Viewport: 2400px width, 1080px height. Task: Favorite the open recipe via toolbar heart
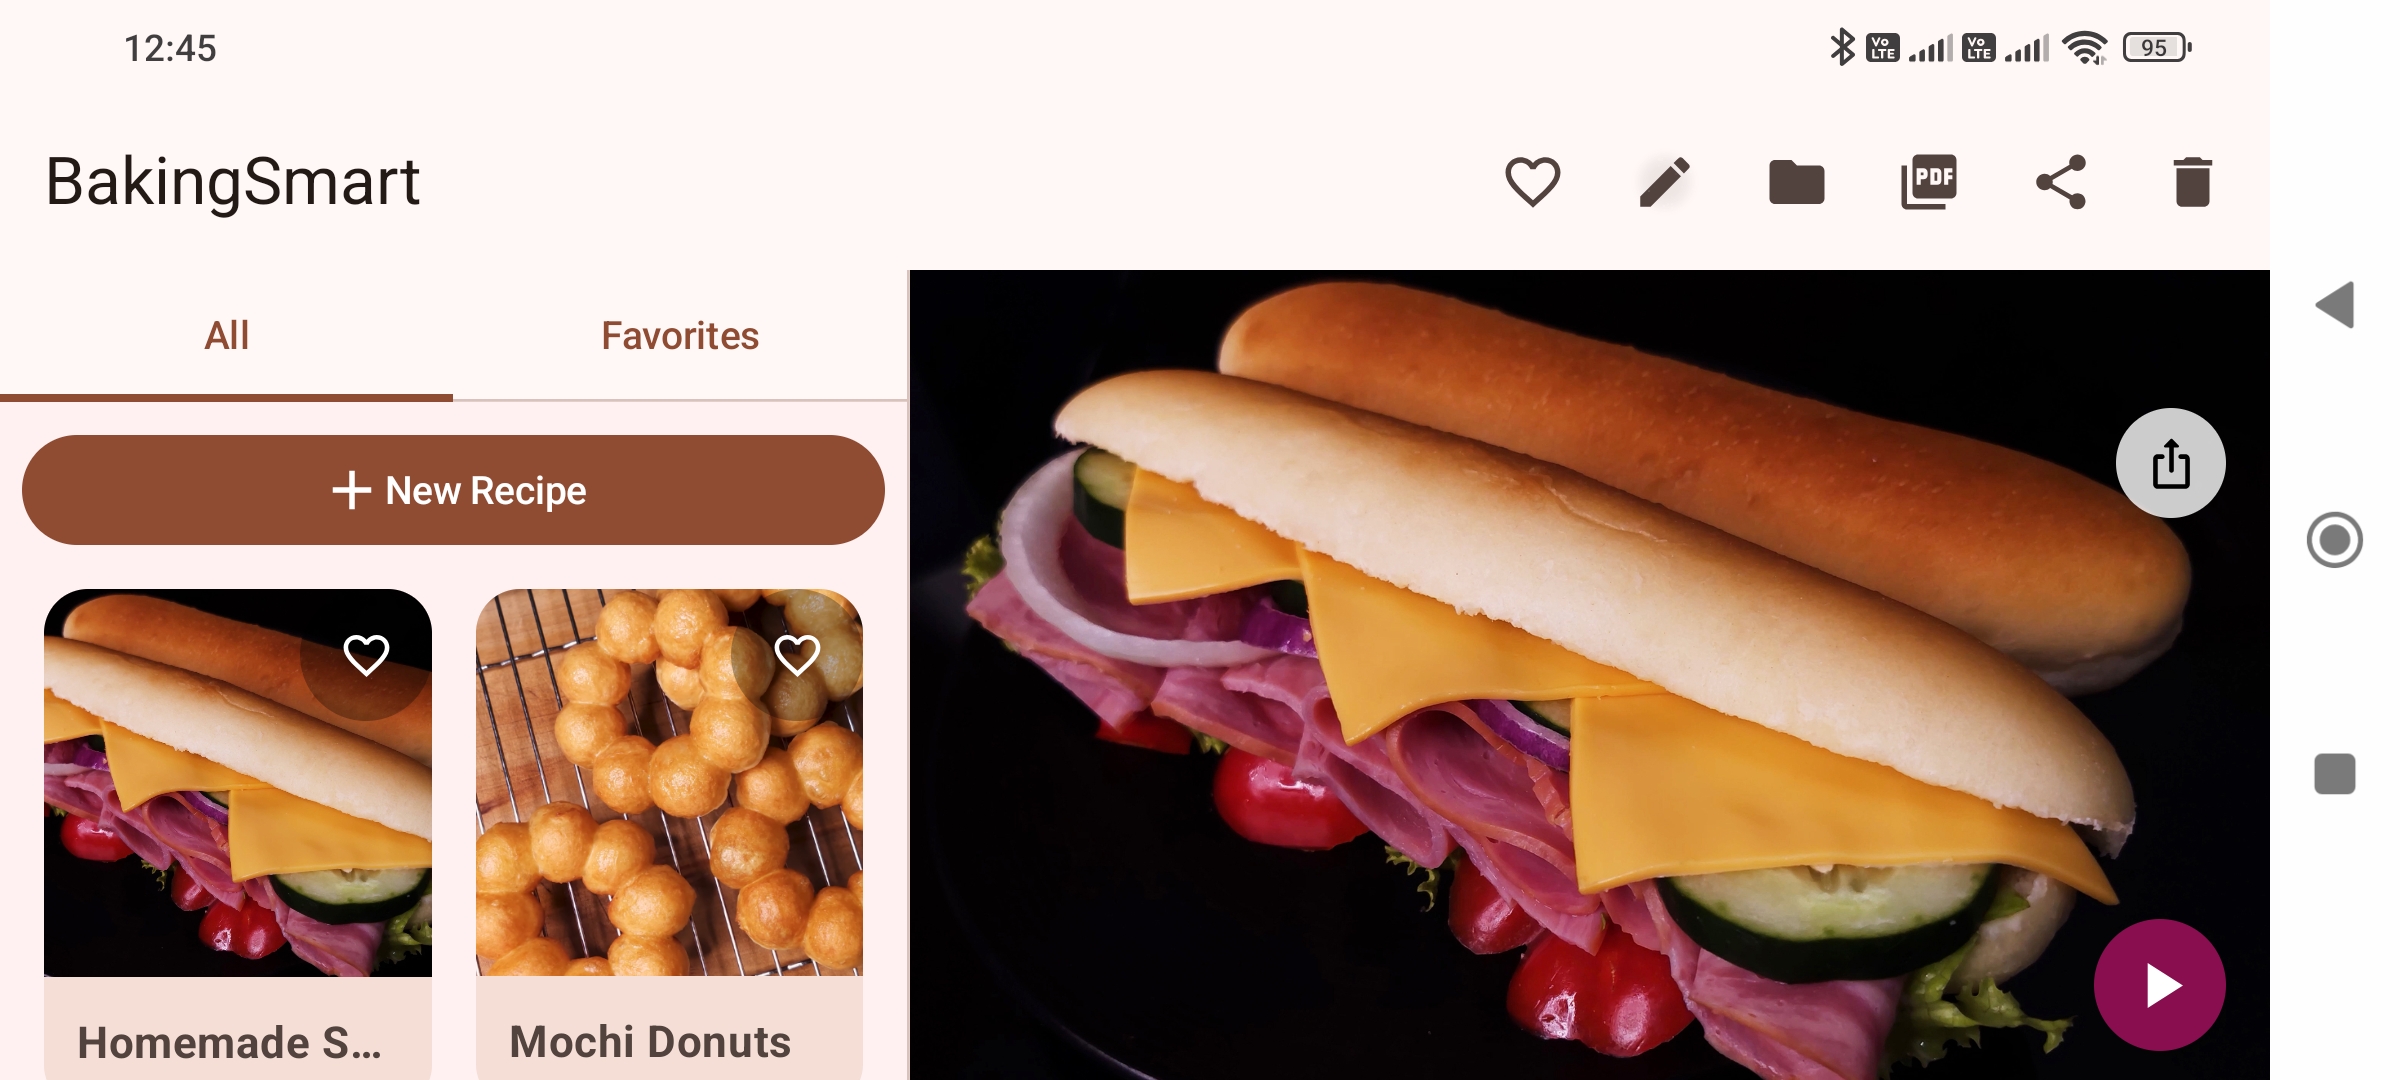click(1532, 182)
